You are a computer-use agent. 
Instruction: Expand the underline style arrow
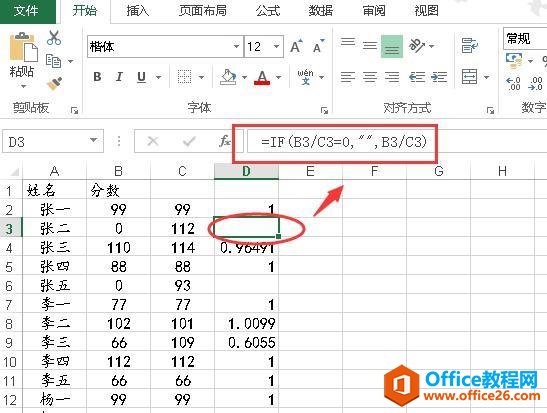pyautogui.click(x=158, y=77)
